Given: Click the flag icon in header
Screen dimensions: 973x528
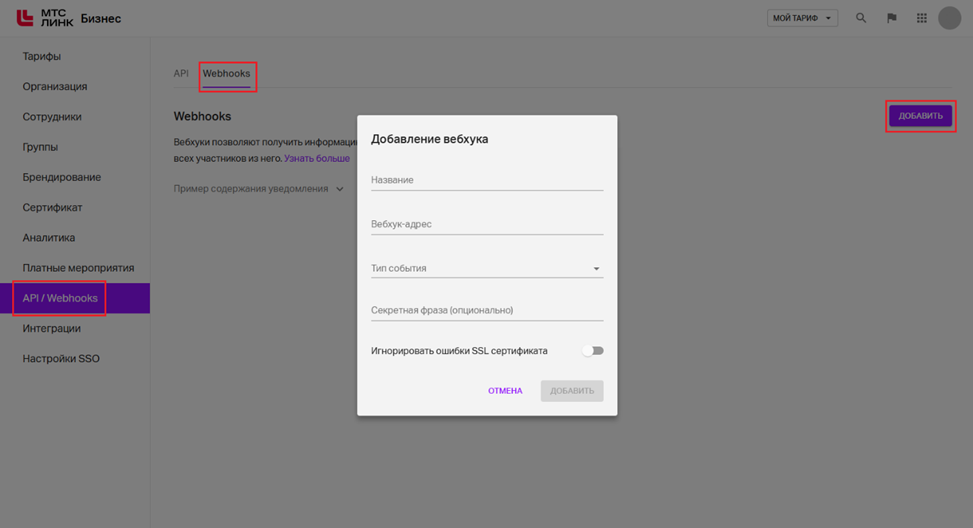Looking at the screenshot, I should (x=891, y=18).
